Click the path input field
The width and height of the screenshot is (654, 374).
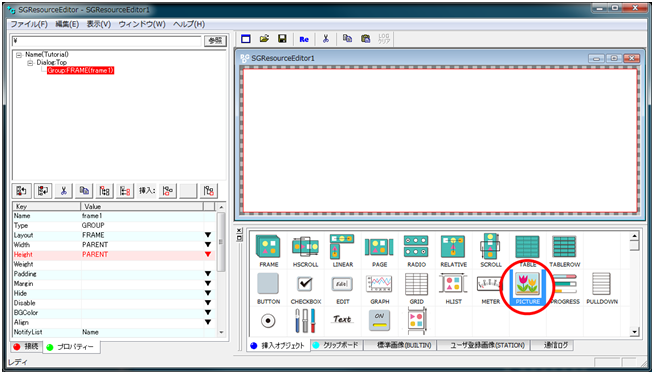coord(107,41)
